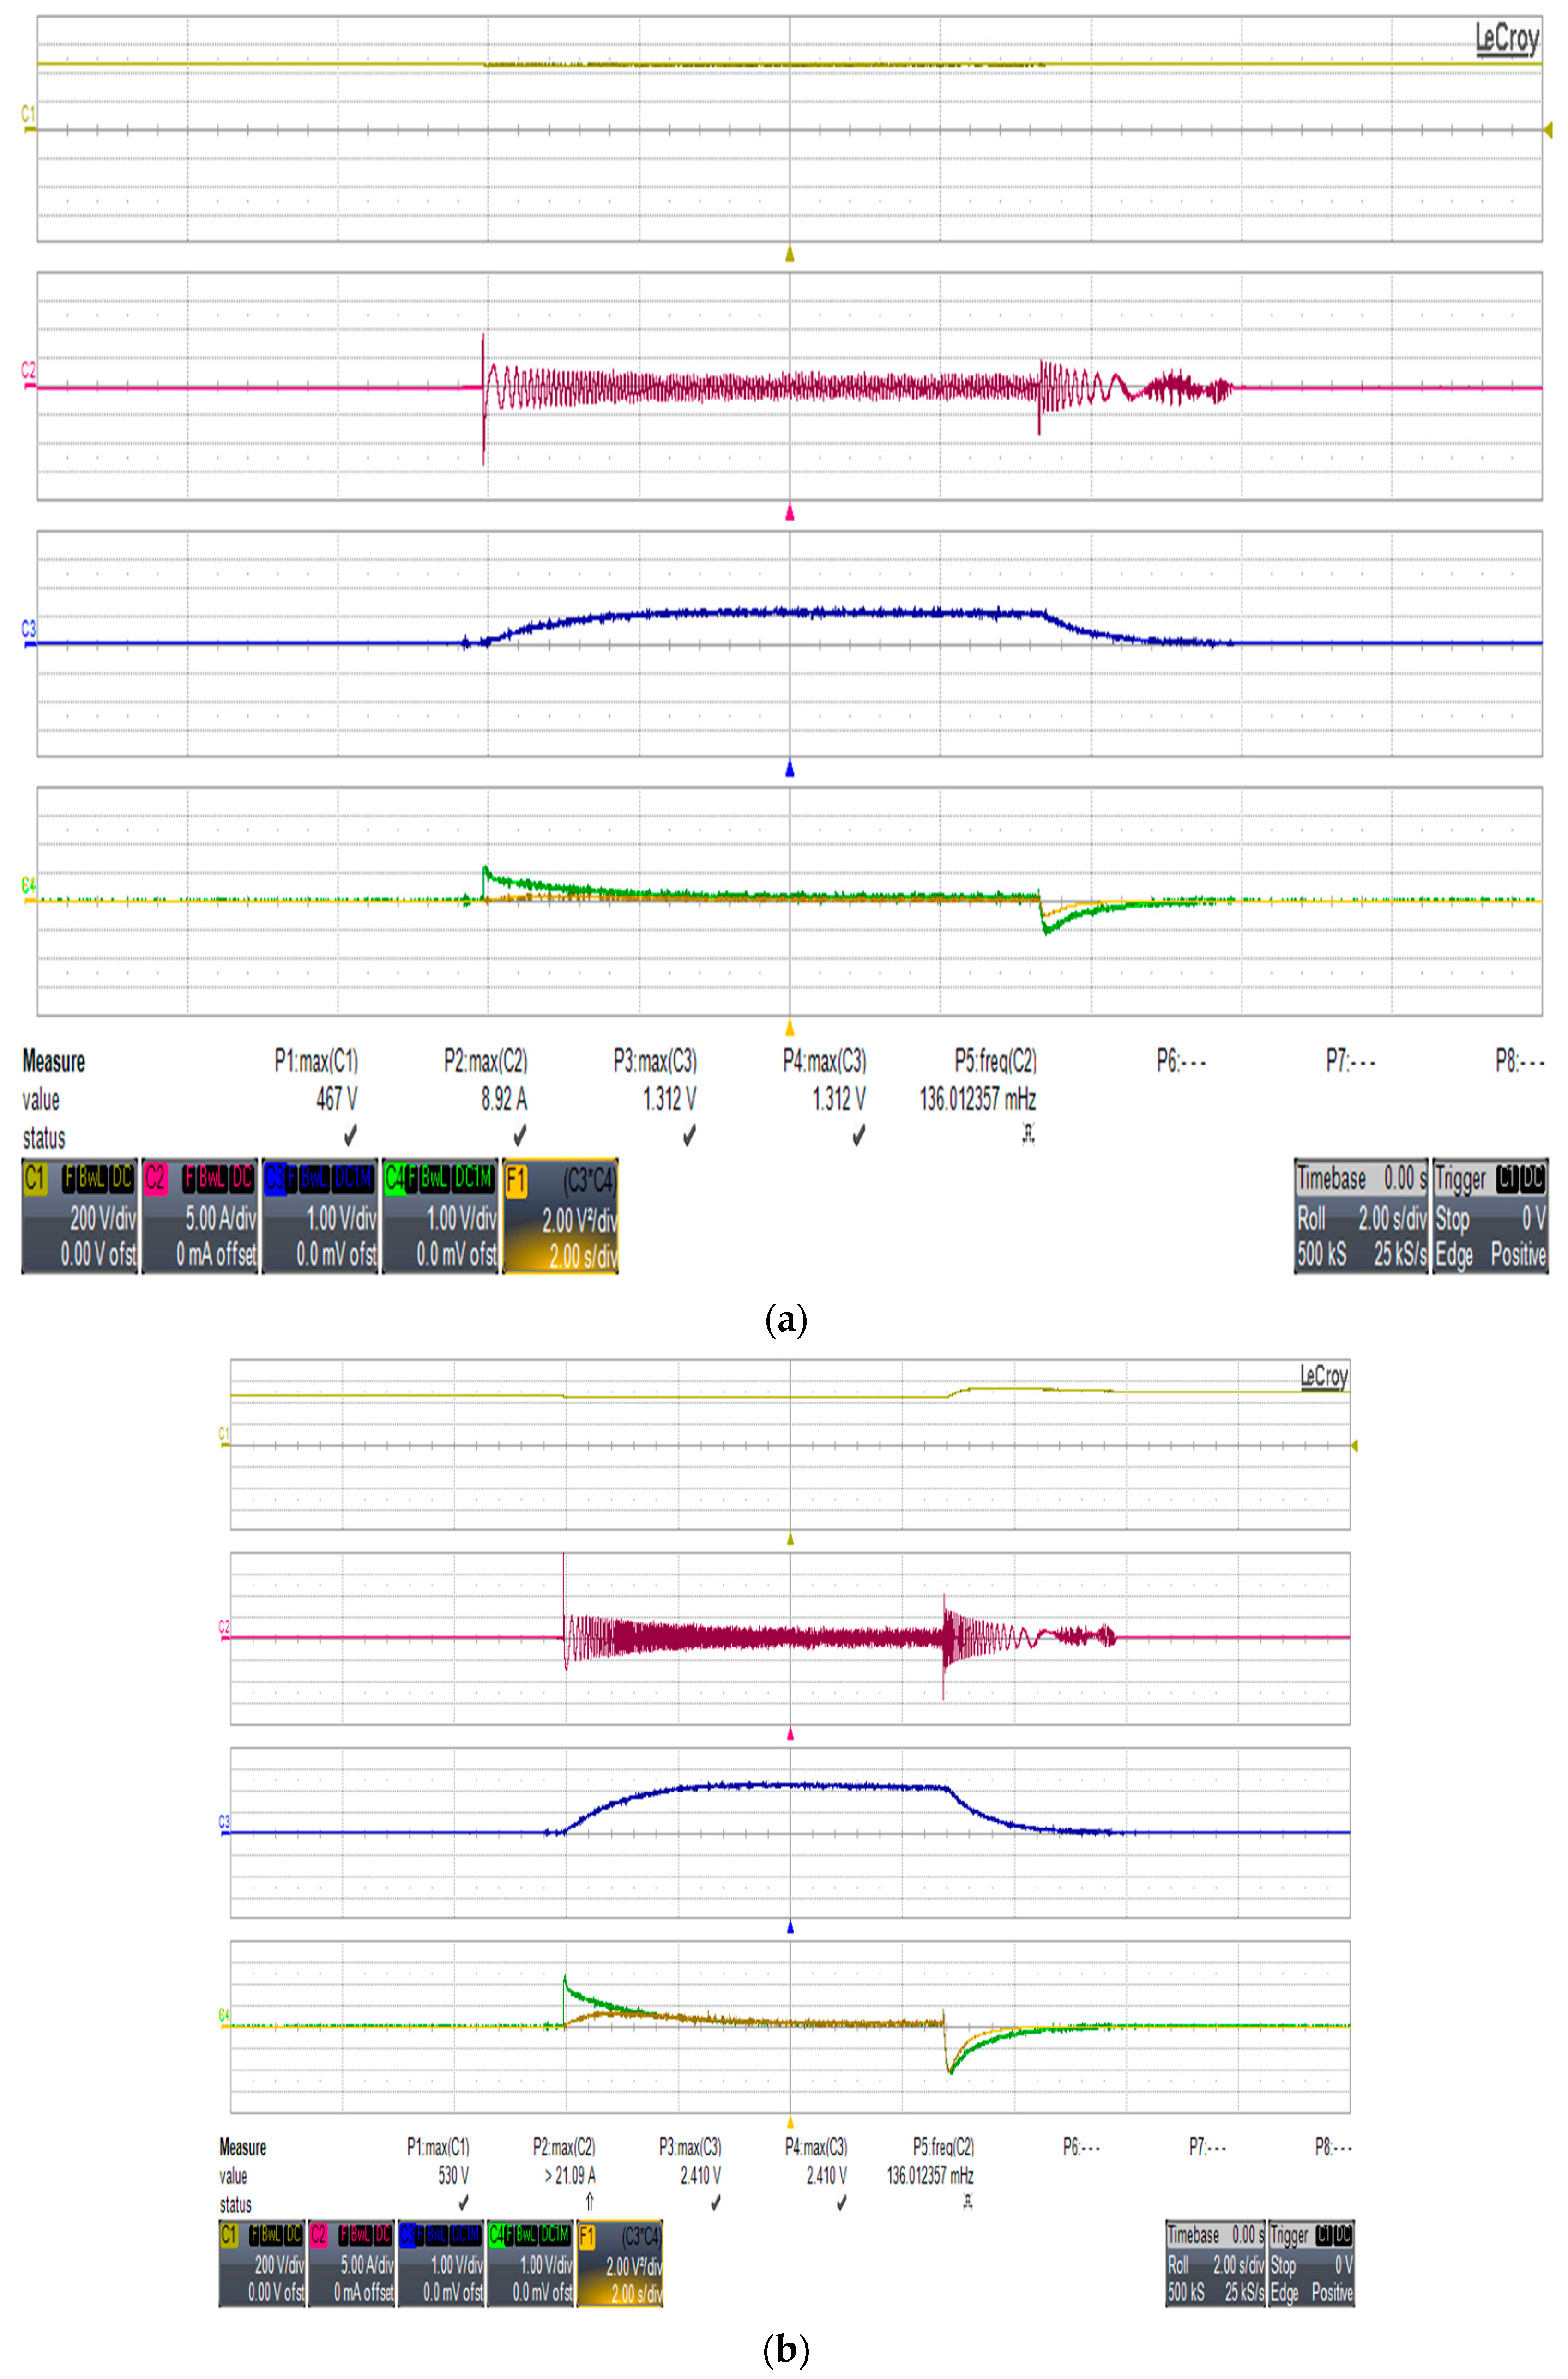The width and height of the screenshot is (1568, 2379).
Task: Click P2 overflow arrow status icon in figure (b)
Action: [590, 2202]
